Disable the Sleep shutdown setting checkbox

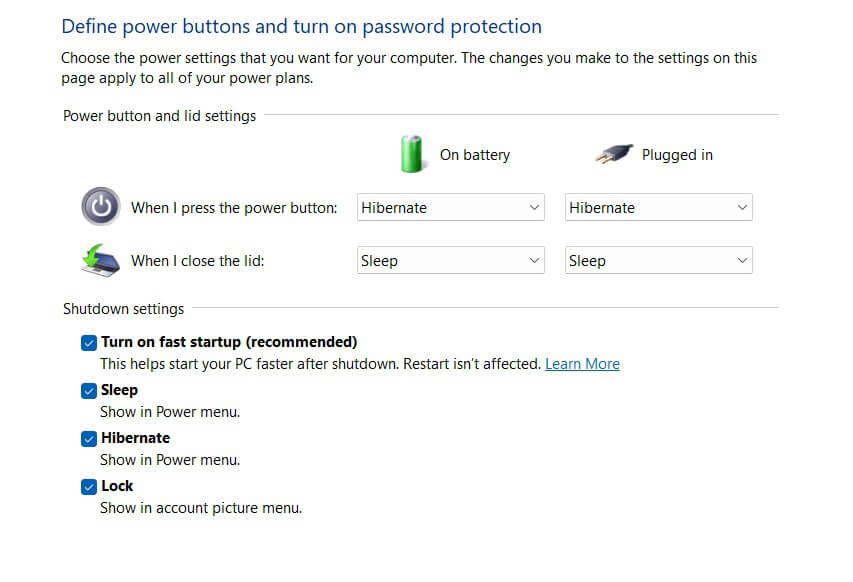[89, 390]
